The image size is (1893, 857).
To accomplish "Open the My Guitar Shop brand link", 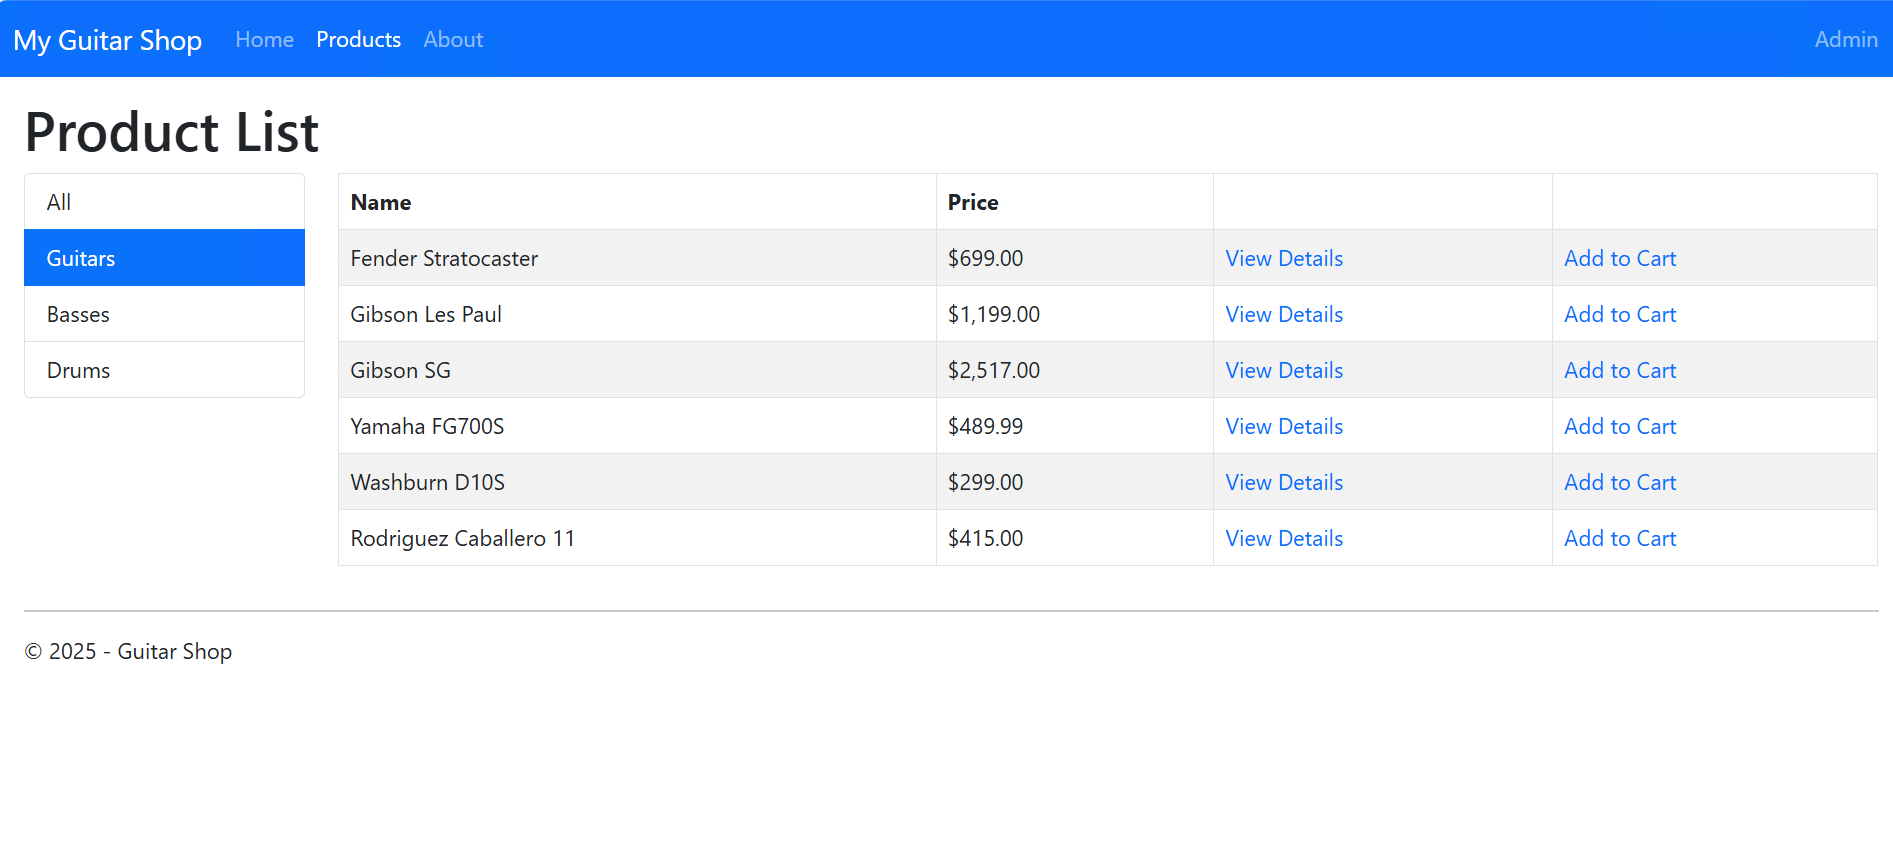I will tap(108, 40).
